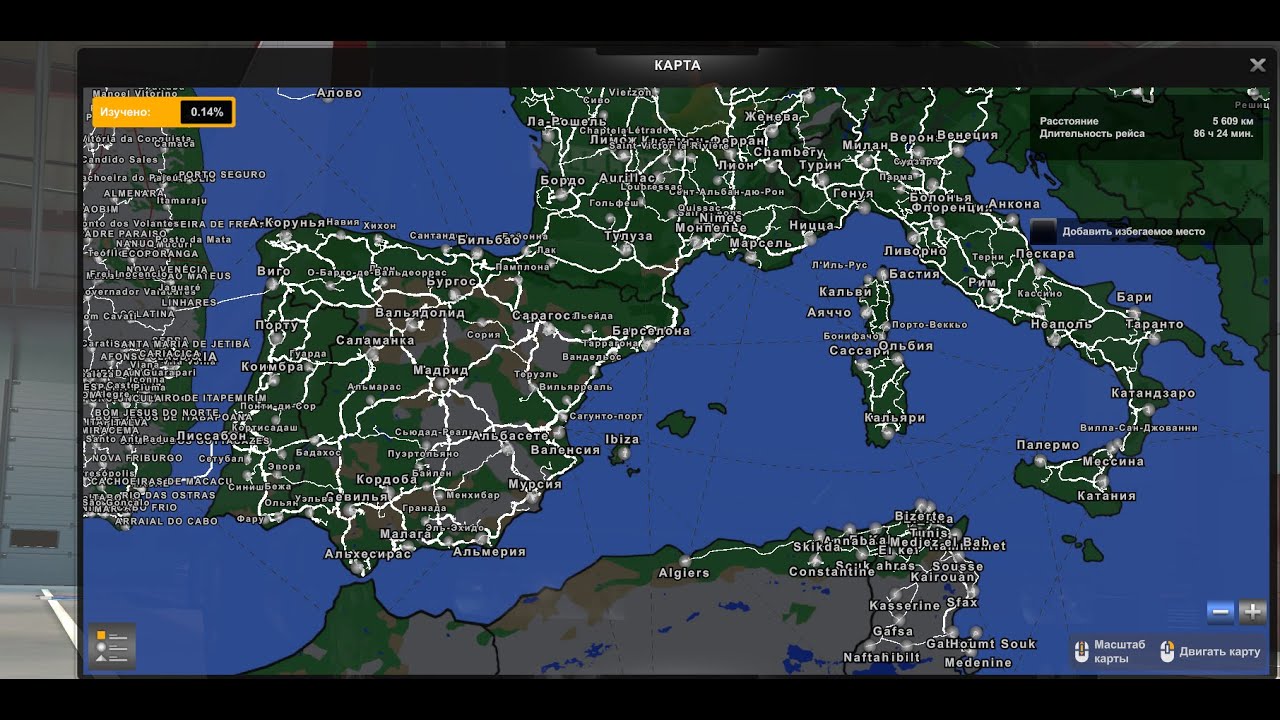The width and height of the screenshot is (1280, 720).
Task: Select Мадрид on the map
Action: click(440, 370)
